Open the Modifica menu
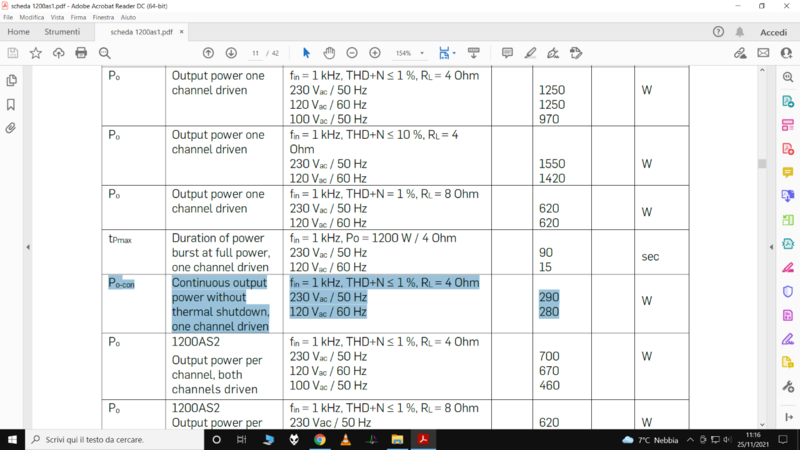Image resolution: width=800 pixels, height=450 pixels. point(32,17)
